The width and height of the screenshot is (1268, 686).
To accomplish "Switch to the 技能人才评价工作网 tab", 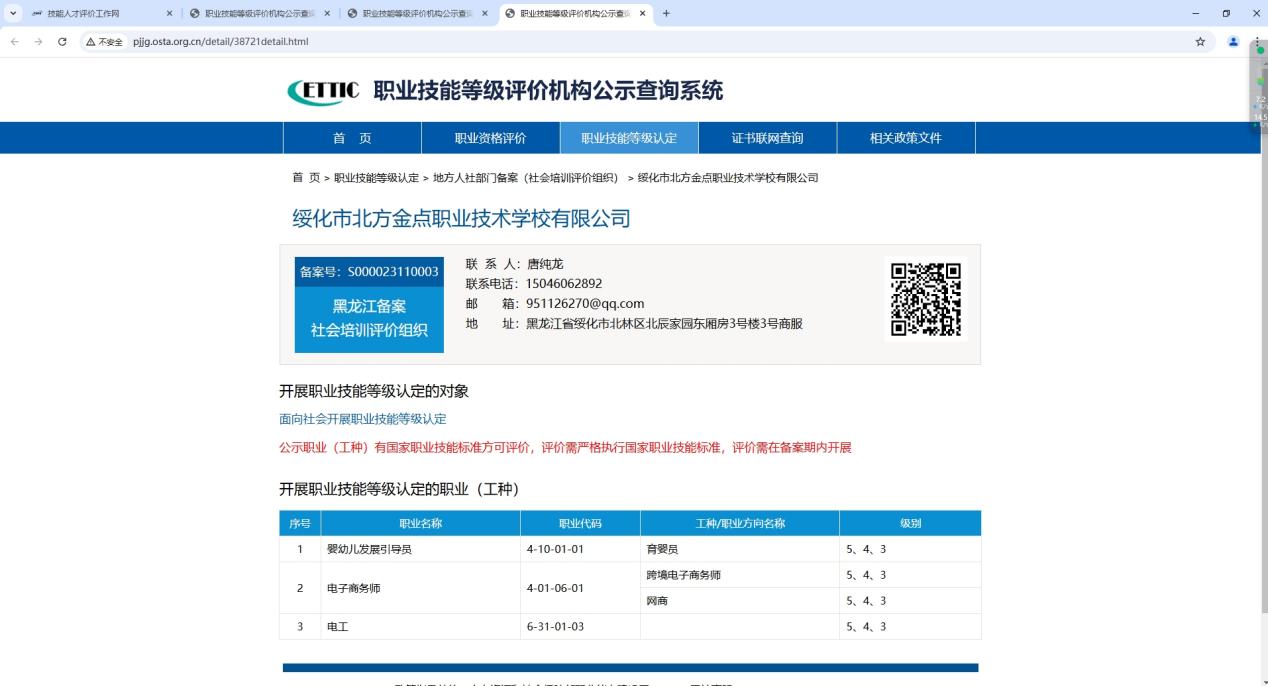I will click(x=90, y=13).
